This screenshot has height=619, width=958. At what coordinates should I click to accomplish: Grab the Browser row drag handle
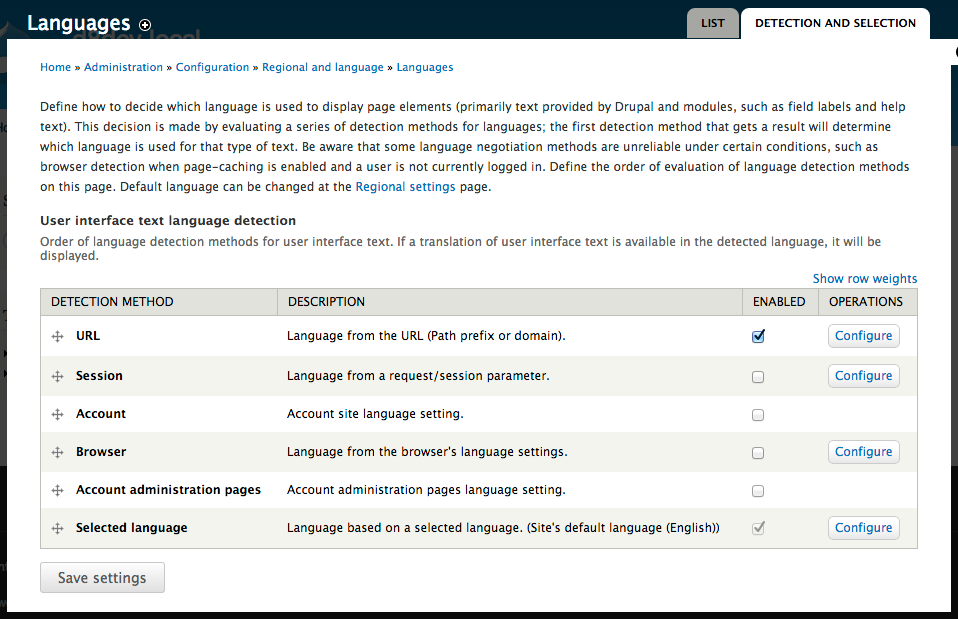[x=57, y=452]
